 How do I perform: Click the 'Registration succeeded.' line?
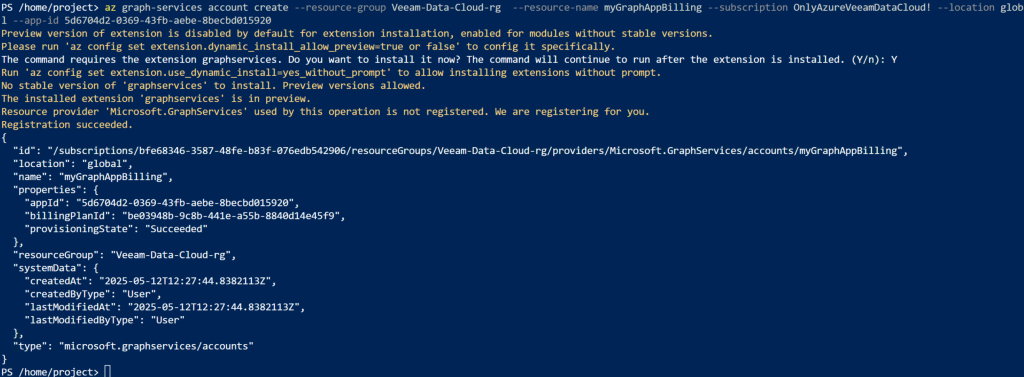(67, 124)
